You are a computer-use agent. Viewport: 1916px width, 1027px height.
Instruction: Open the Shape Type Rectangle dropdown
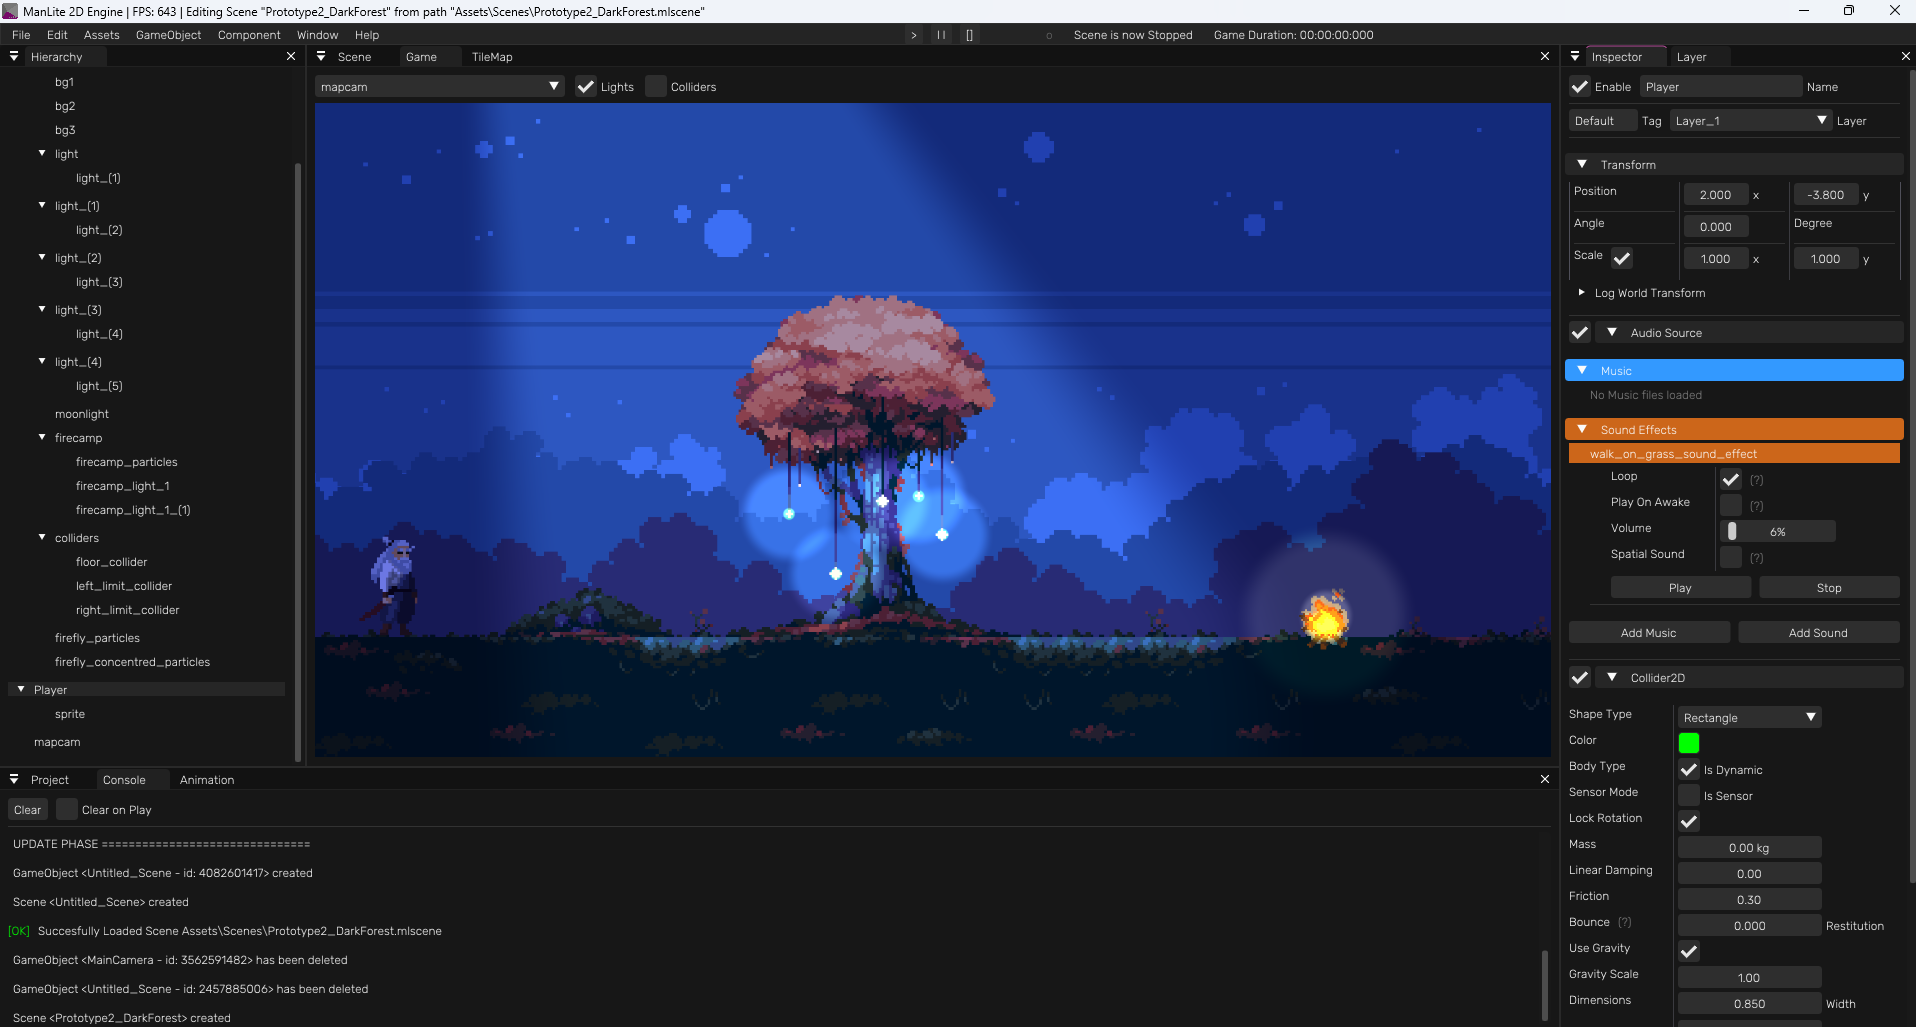pyautogui.click(x=1748, y=717)
